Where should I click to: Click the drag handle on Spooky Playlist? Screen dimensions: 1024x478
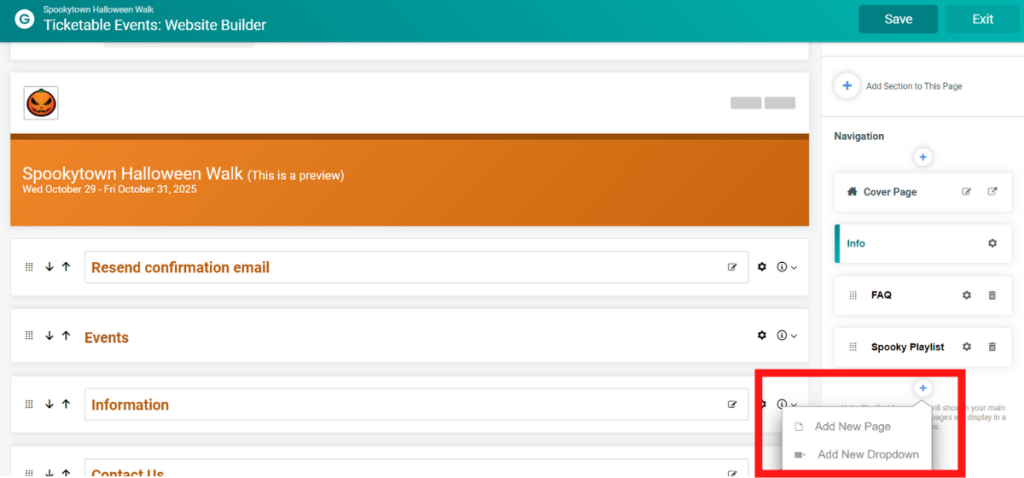pyautogui.click(x=853, y=347)
